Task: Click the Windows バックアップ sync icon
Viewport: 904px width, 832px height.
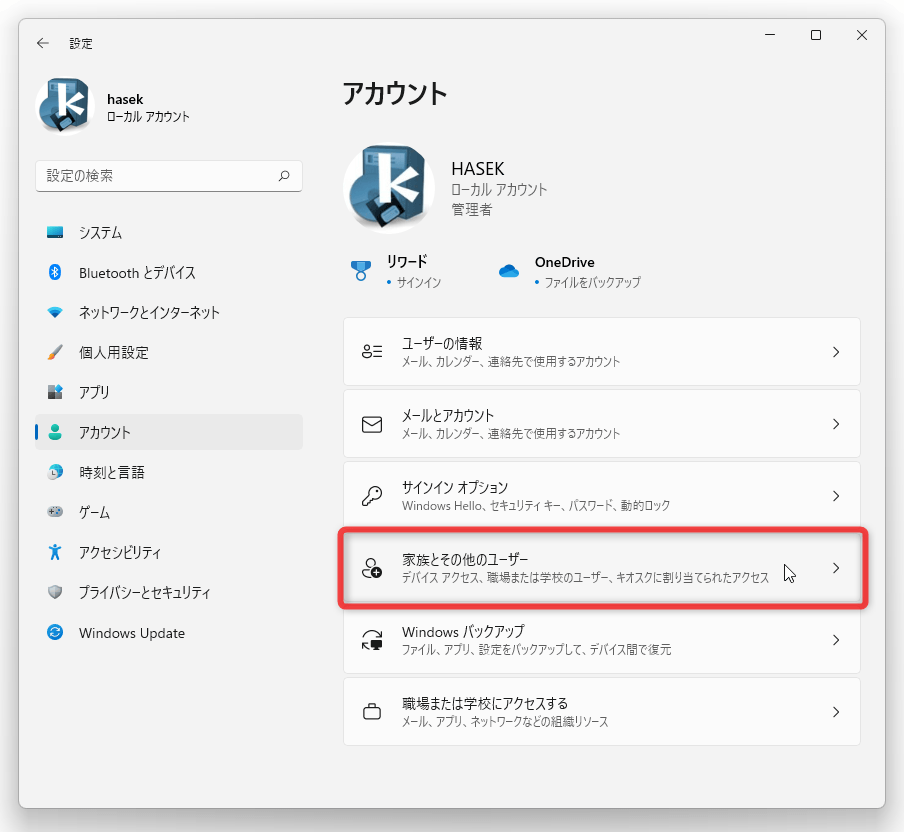Action: 372,640
